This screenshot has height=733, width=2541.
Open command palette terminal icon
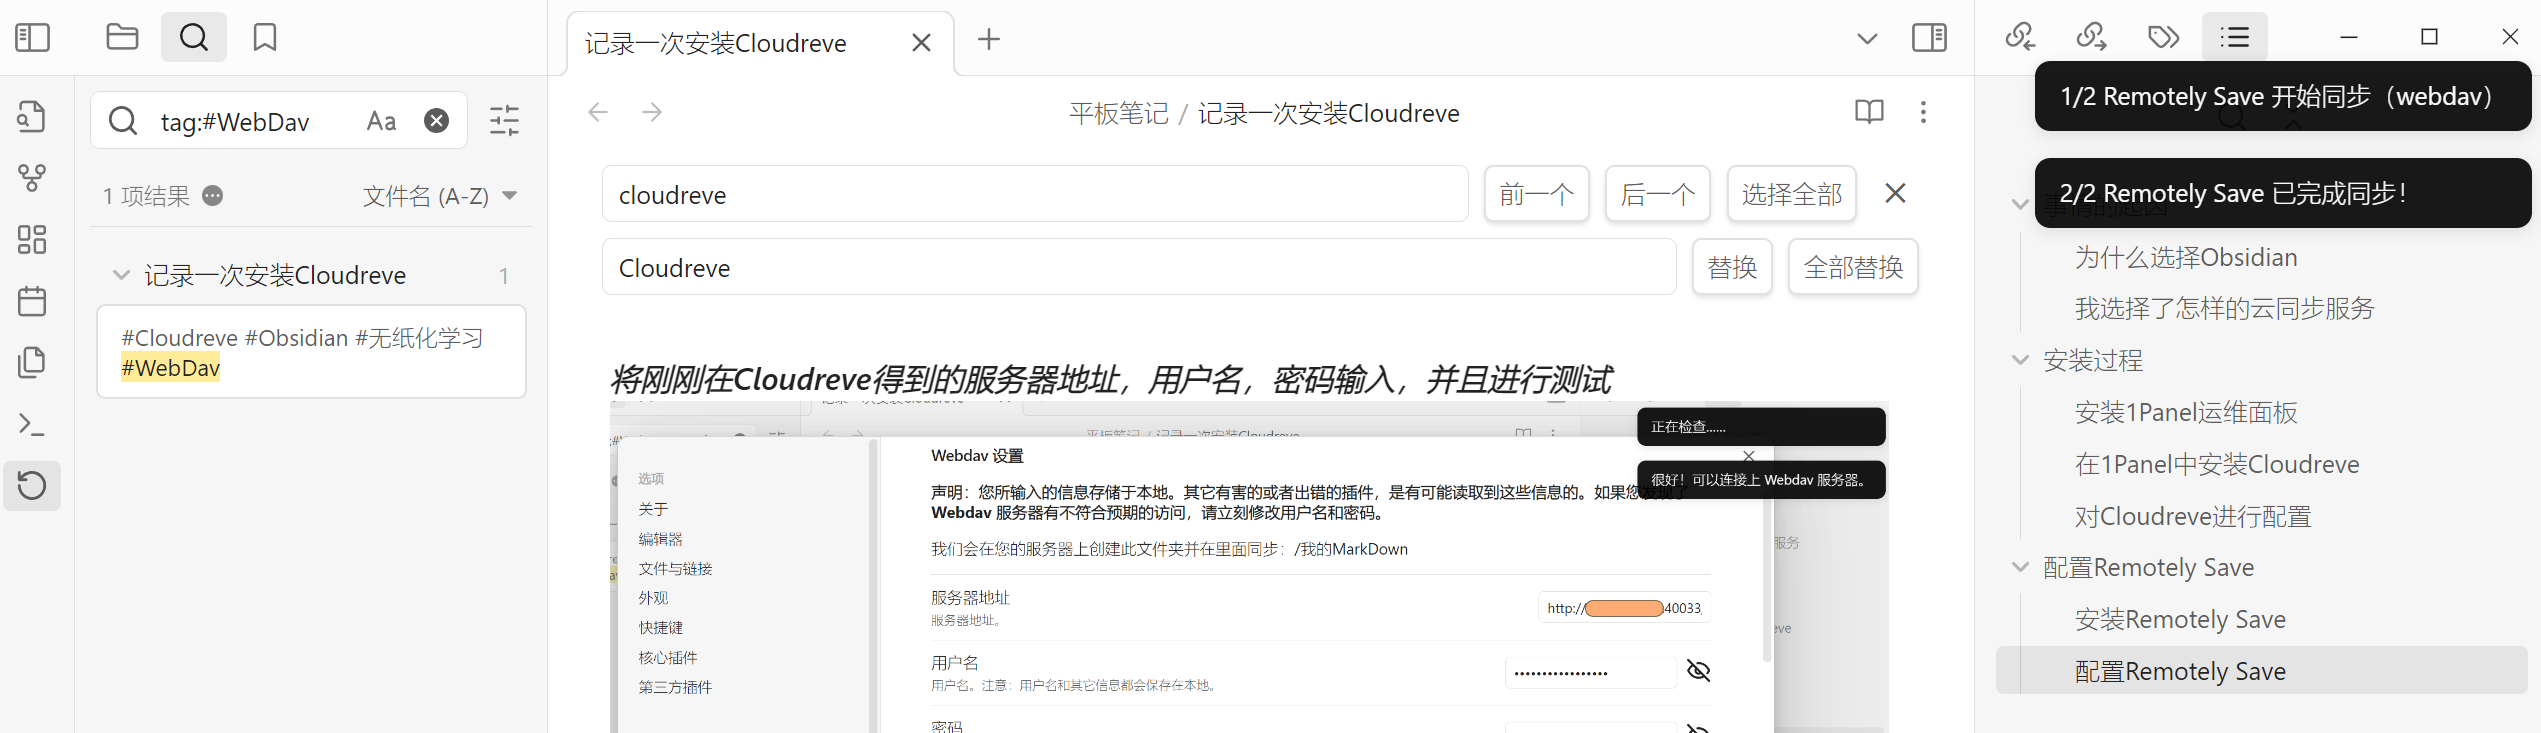click(x=32, y=424)
